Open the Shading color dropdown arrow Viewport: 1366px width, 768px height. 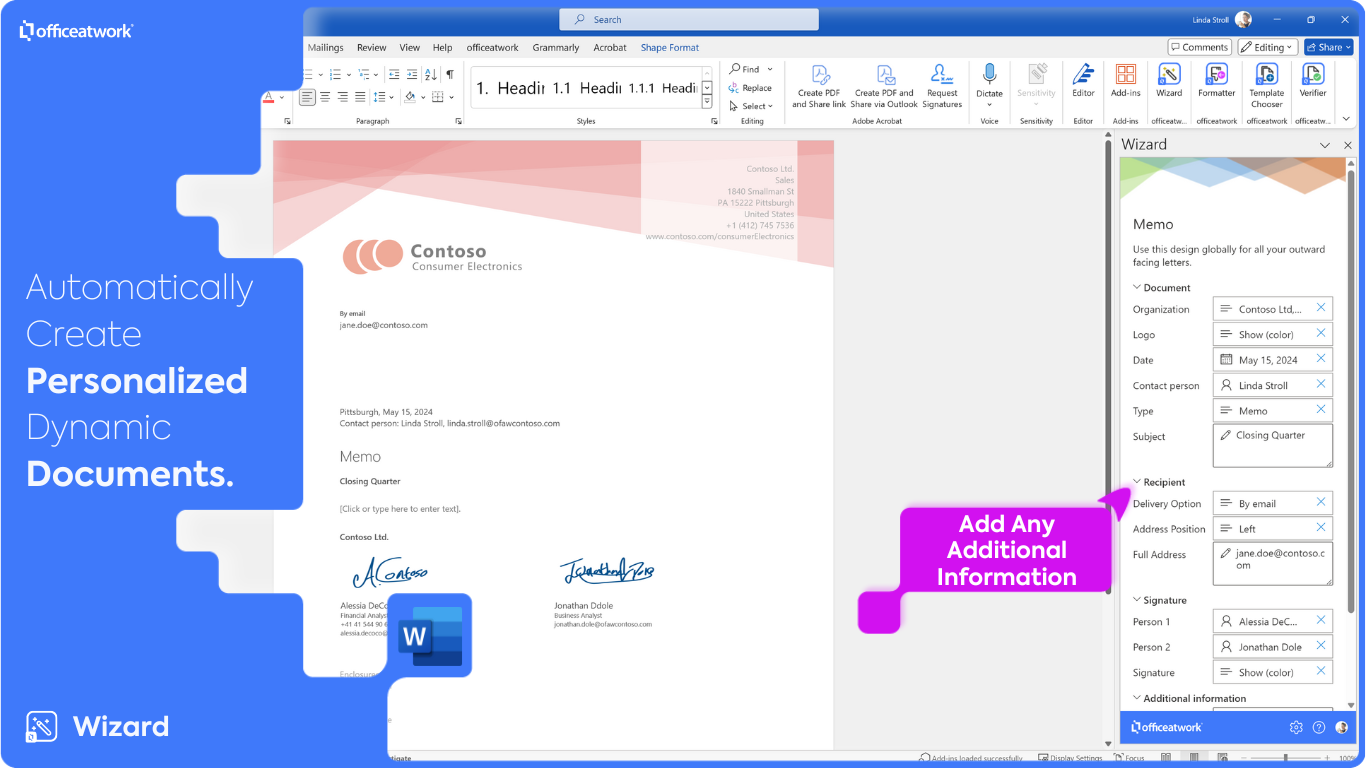click(424, 97)
